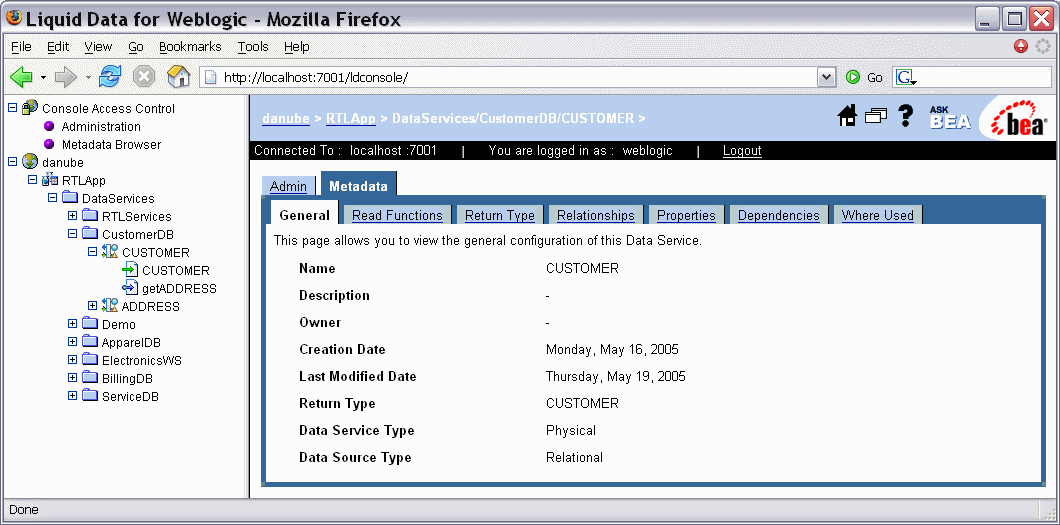This screenshot has height=525, width=1060.
Task: Click the danube globe icon
Action: [x=30, y=162]
